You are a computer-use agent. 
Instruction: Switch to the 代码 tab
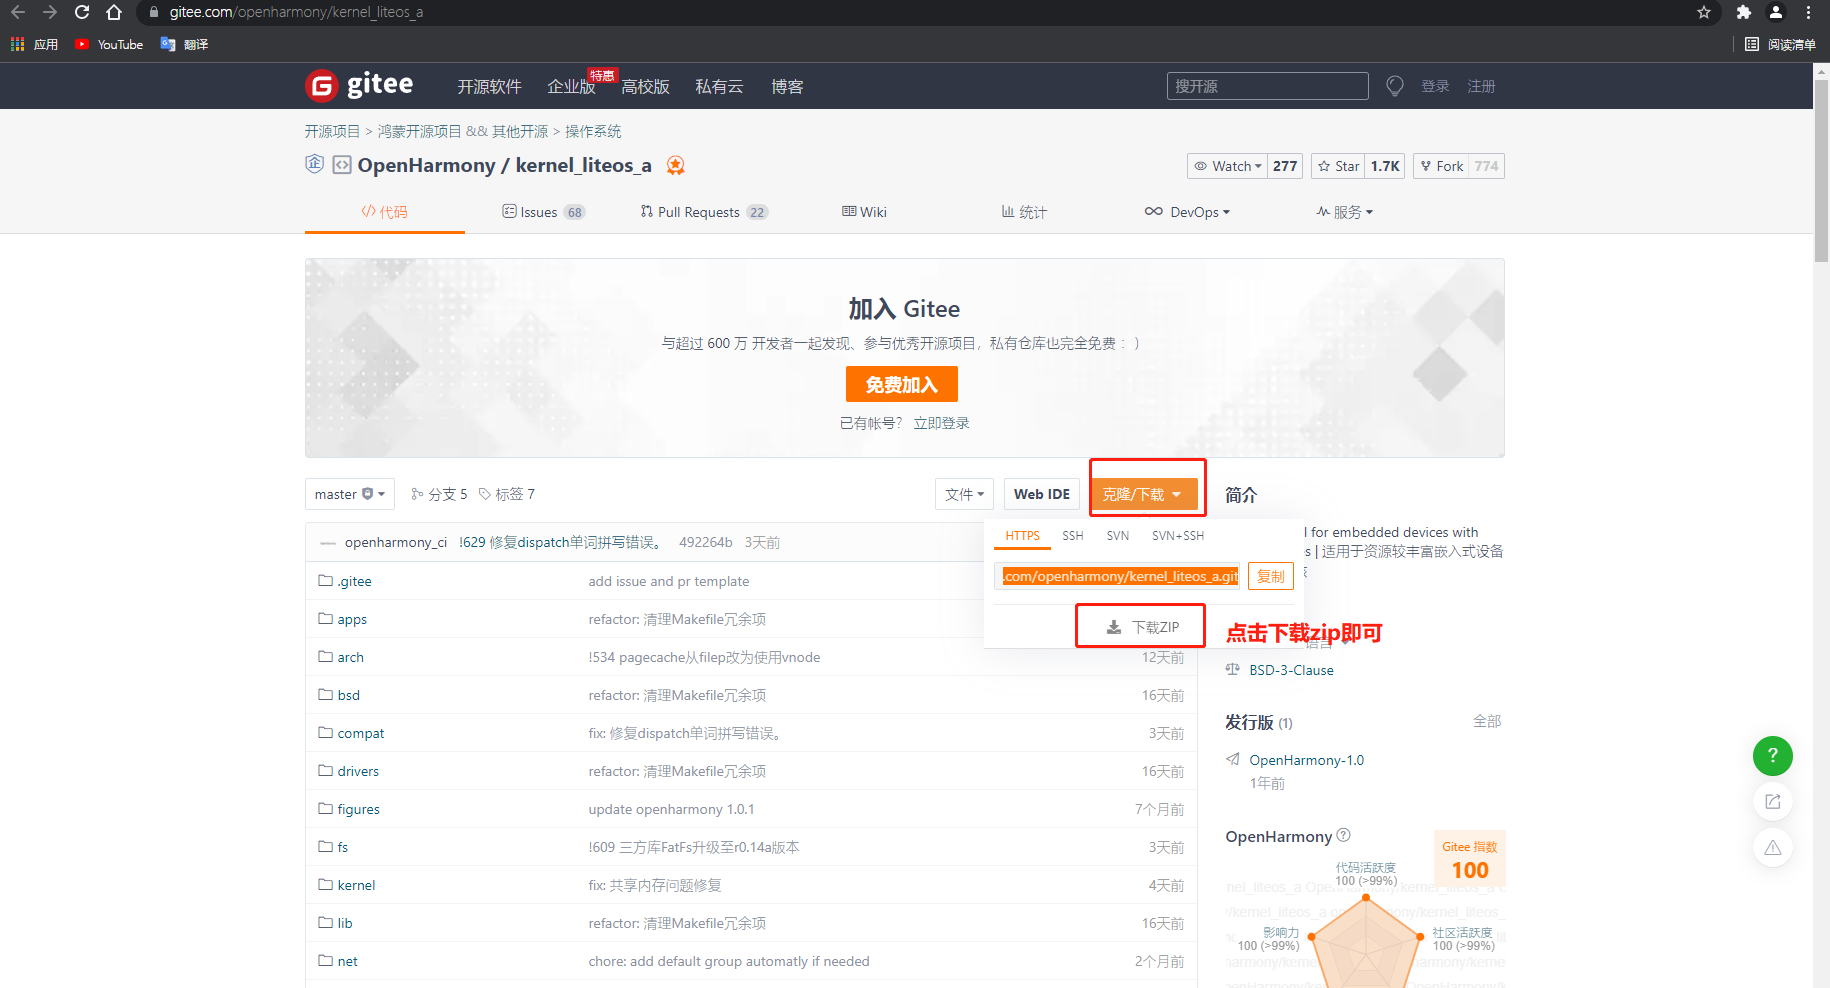tap(384, 212)
